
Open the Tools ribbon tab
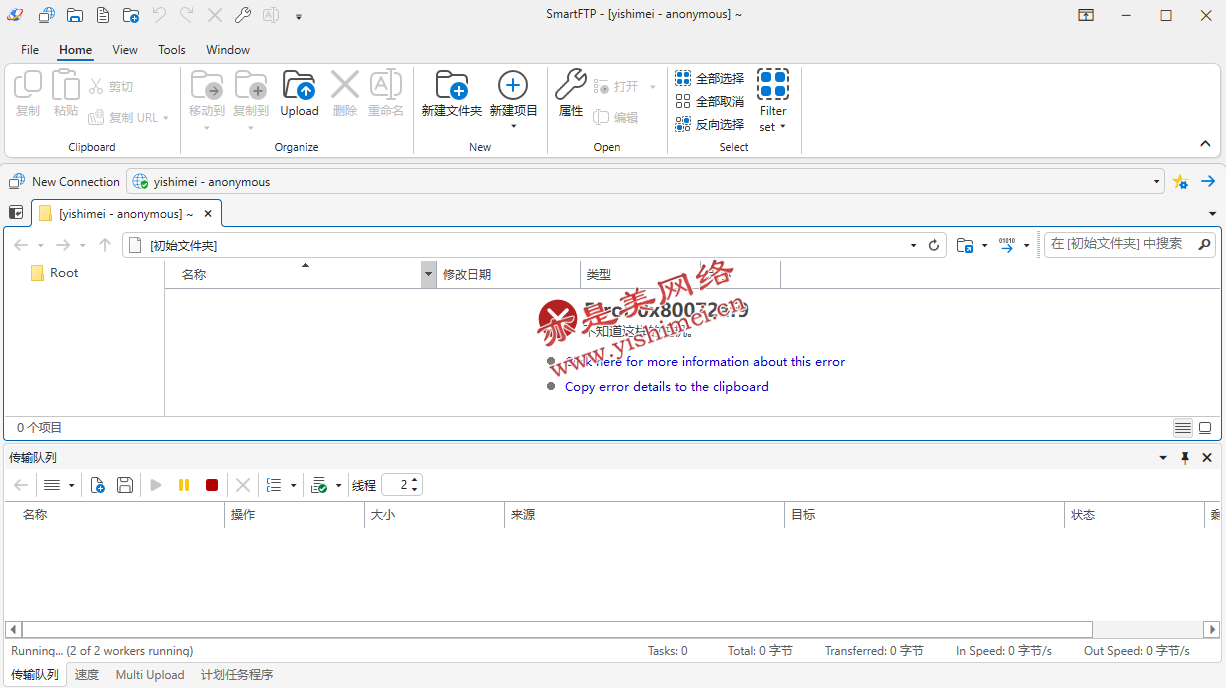(x=172, y=49)
